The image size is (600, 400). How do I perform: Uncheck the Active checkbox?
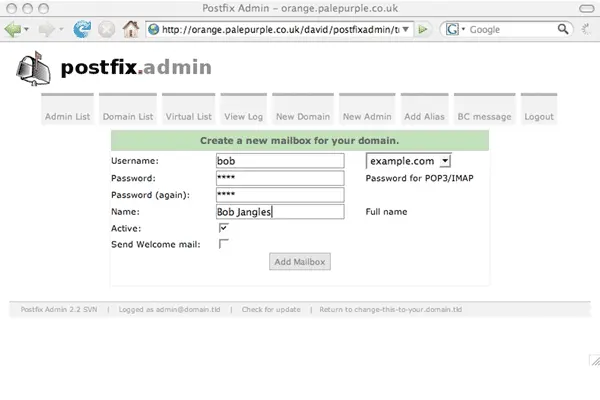tap(223, 228)
